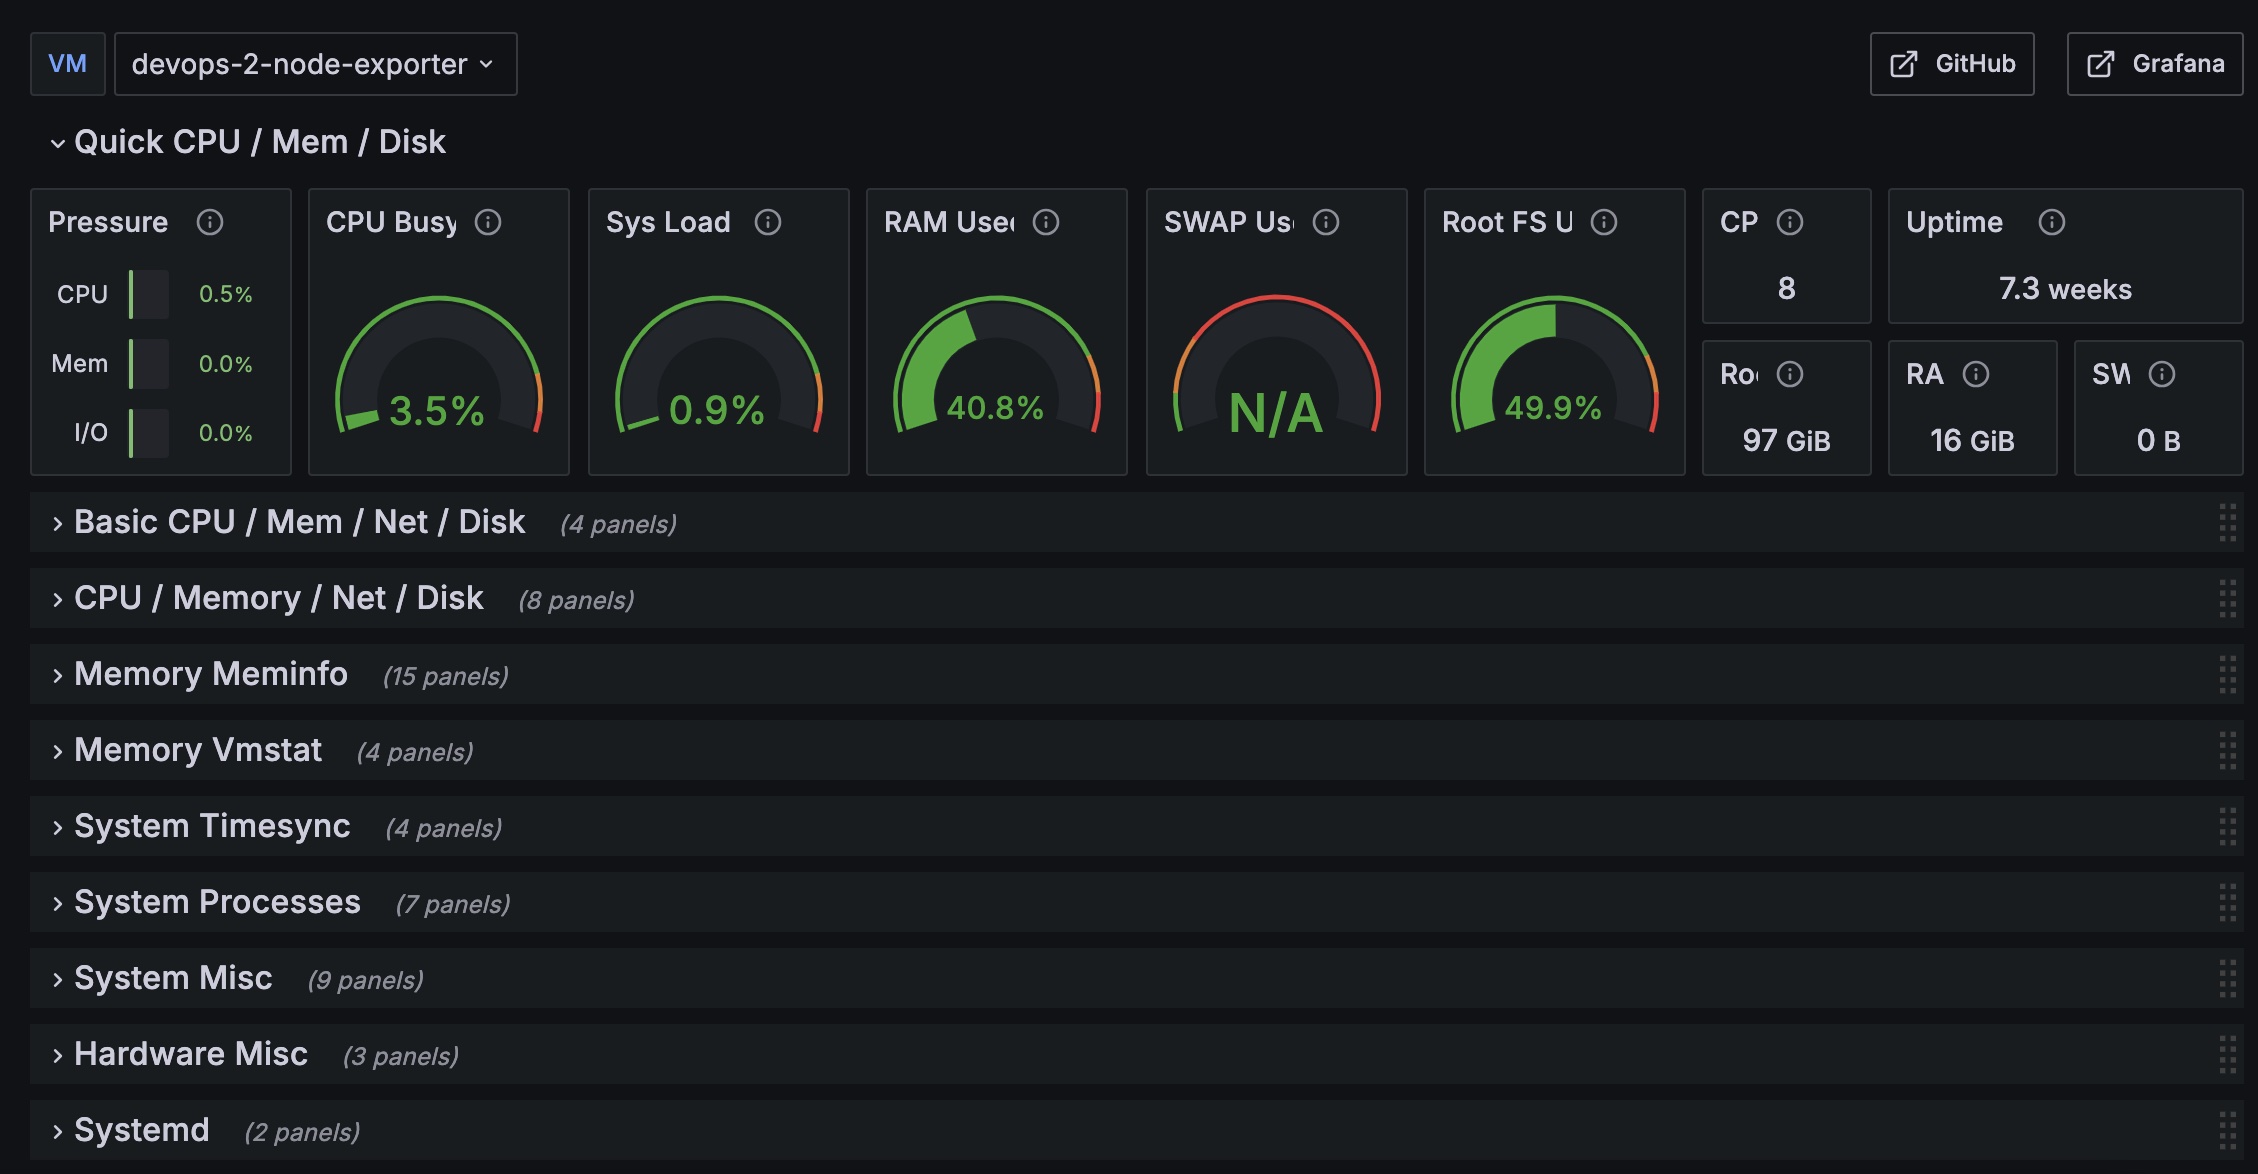Click the Root FS Used info icon

1604,222
